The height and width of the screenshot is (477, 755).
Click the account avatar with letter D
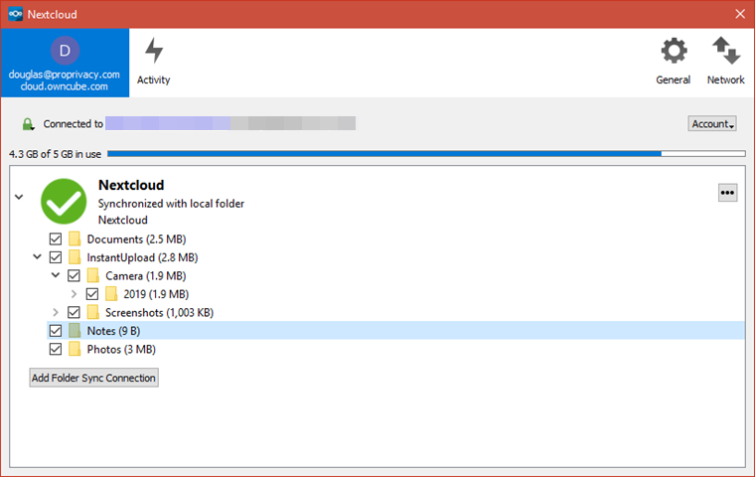pos(65,51)
